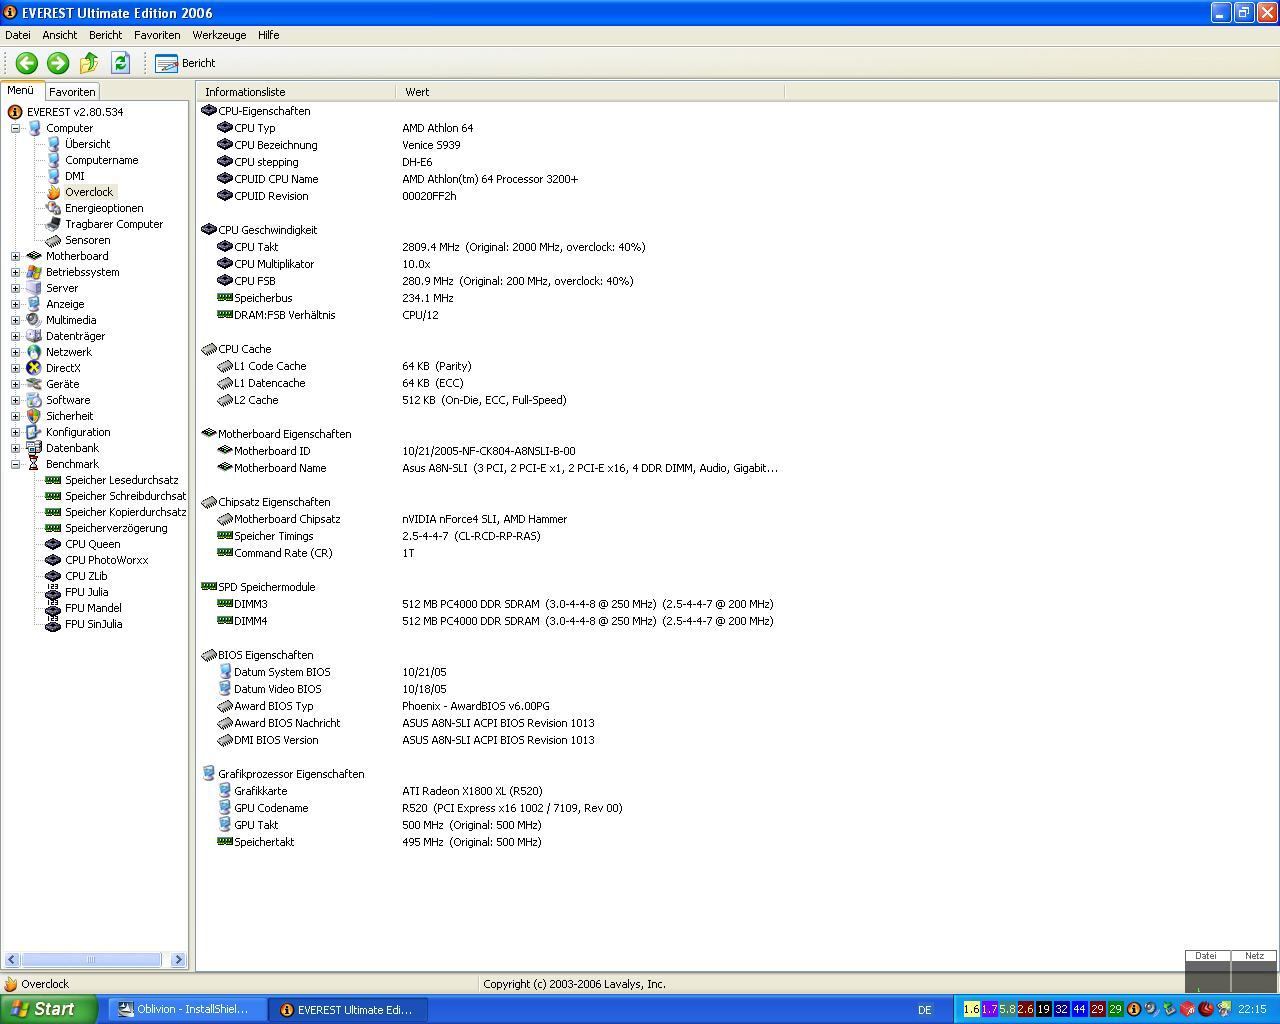Select Speicher Kopierdurchsatz benchmark
Viewport: 1280px width, 1024px height.
(125, 512)
